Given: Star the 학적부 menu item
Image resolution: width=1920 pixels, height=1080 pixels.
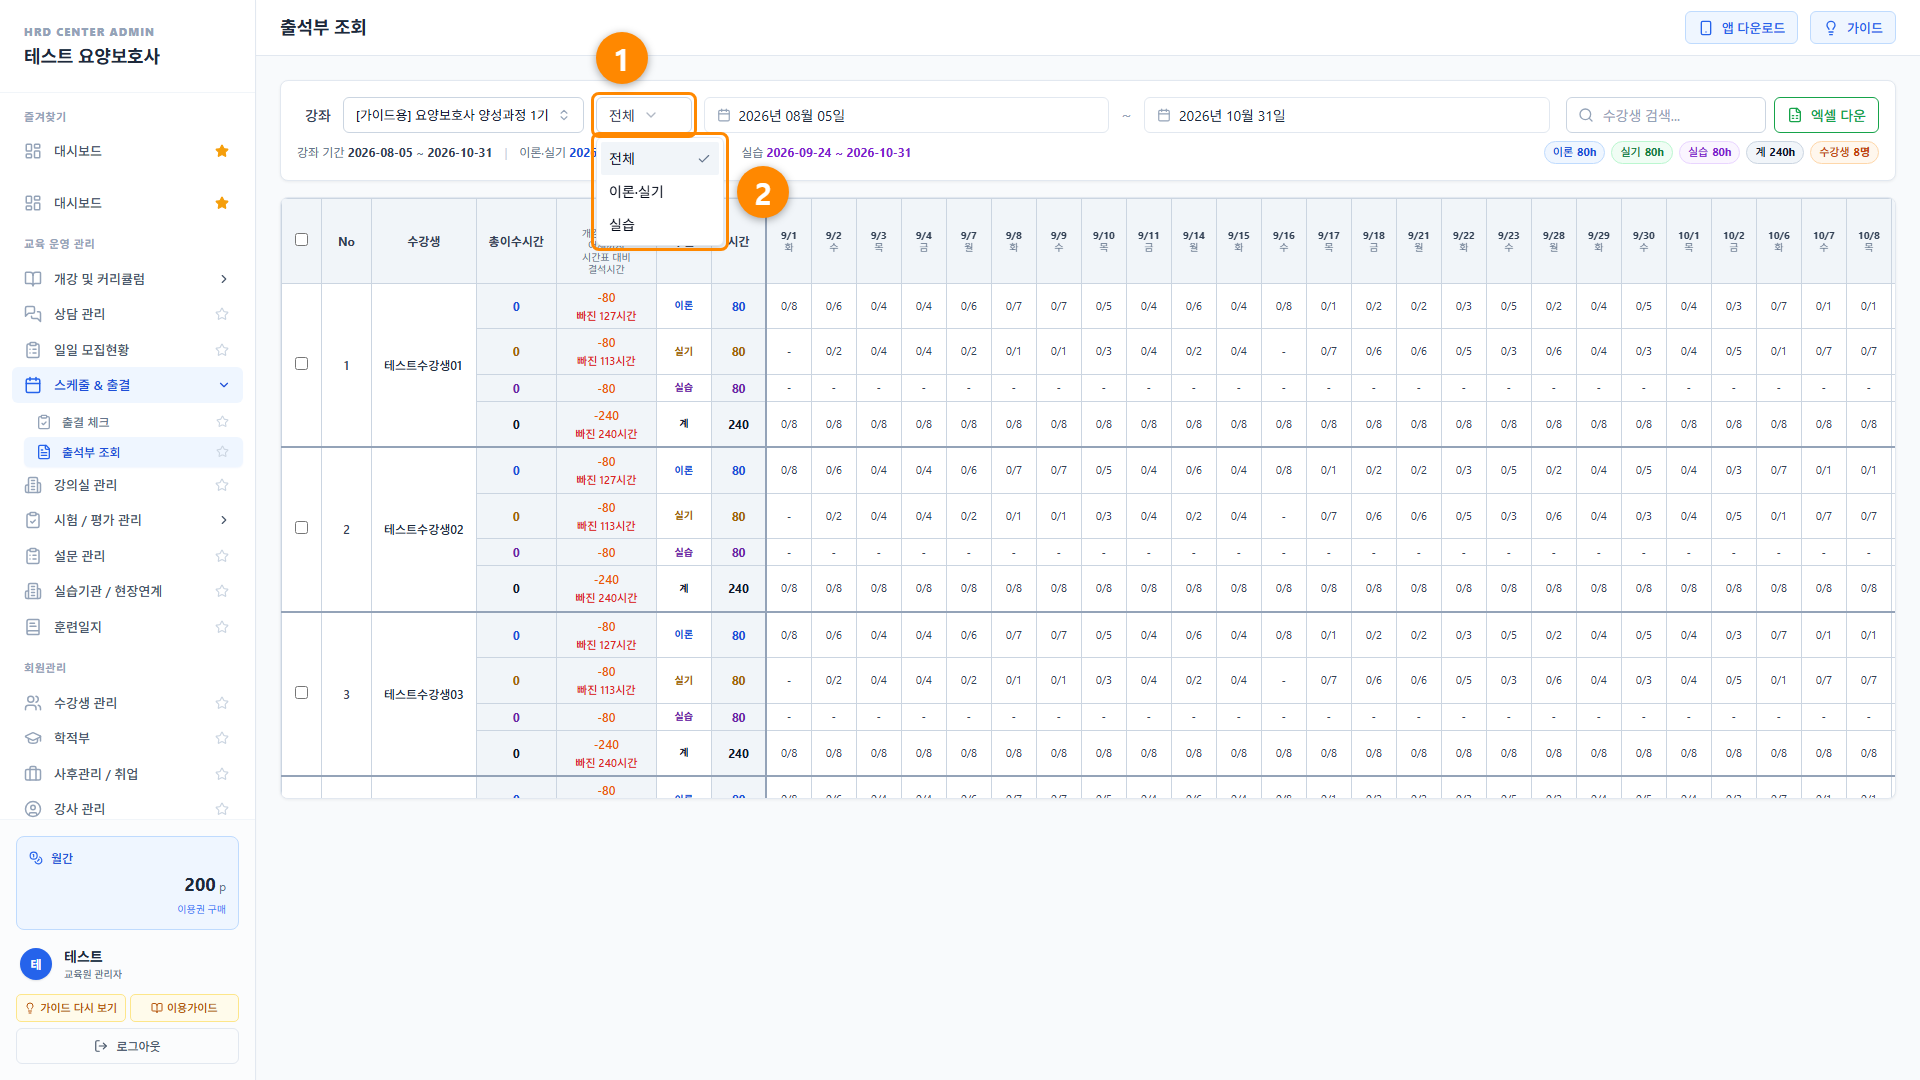Looking at the screenshot, I should click(222, 738).
